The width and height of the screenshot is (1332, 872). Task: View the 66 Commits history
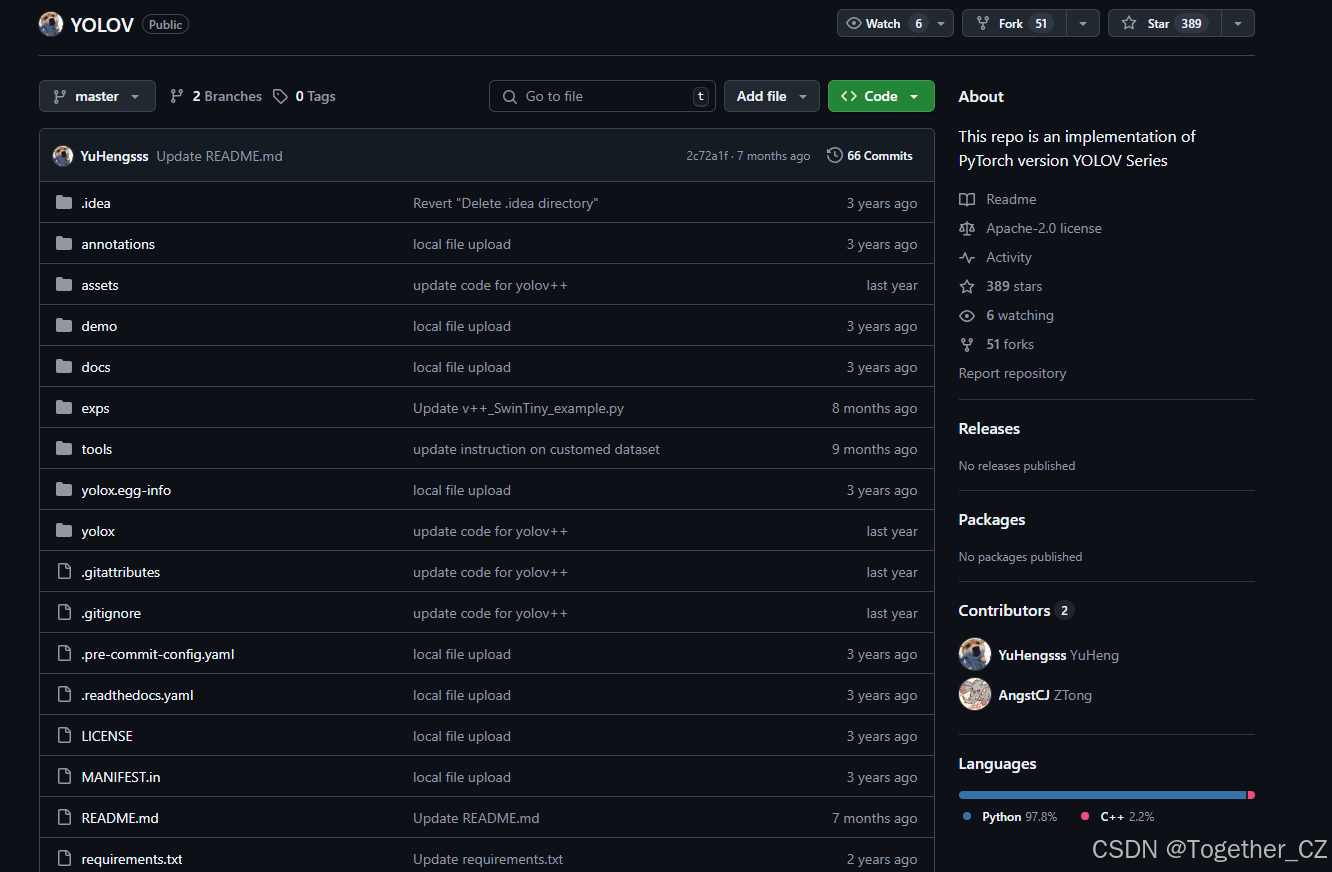[870, 155]
